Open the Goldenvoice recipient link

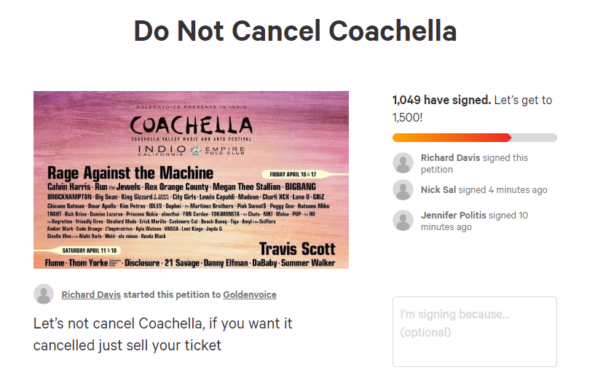tap(250, 295)
